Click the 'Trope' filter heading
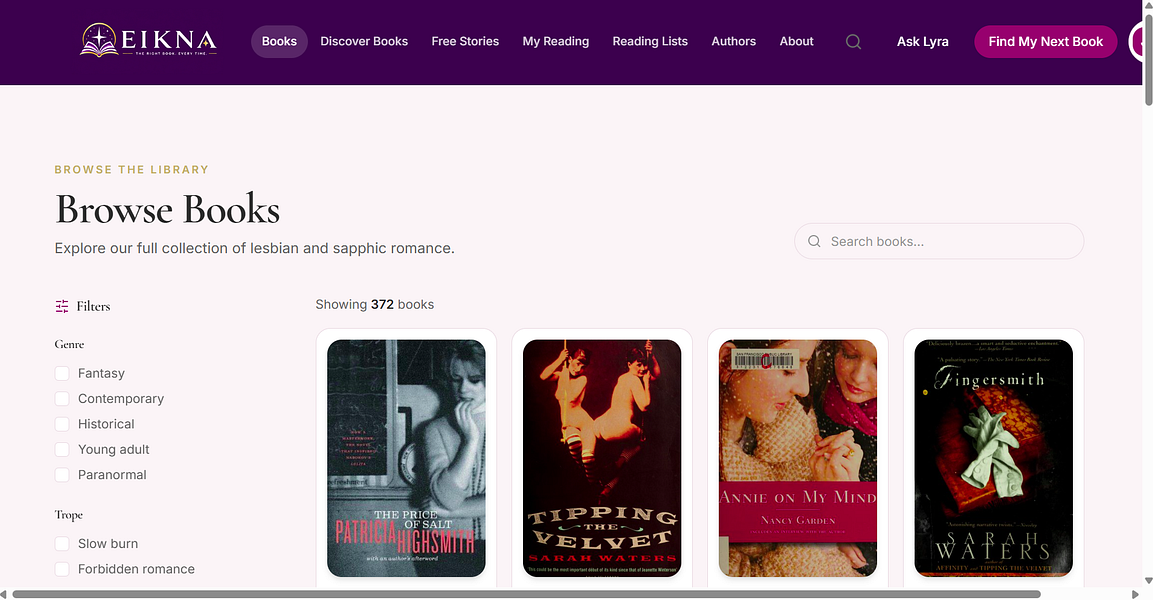The width and height of the screenshot is (1153, 600). pyautogui.click(x=68, y=515)
